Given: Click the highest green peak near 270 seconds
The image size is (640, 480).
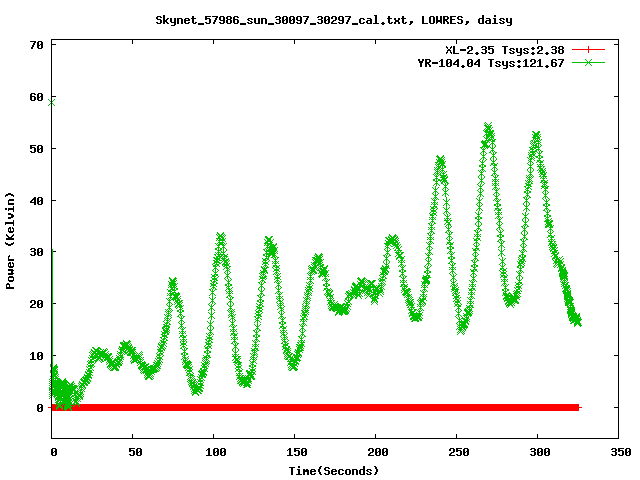Looking at the screenshot, I should click(488, 127).
